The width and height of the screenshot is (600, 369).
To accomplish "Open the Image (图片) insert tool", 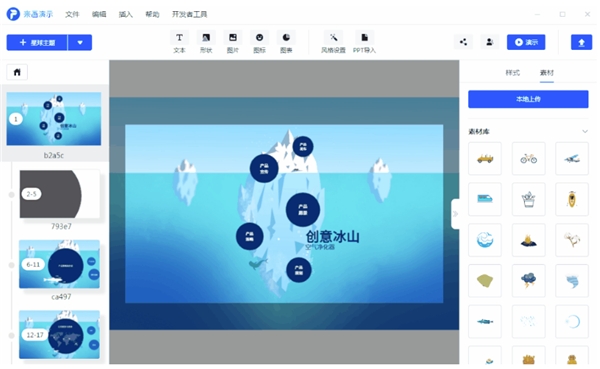I will coord(233,42).
